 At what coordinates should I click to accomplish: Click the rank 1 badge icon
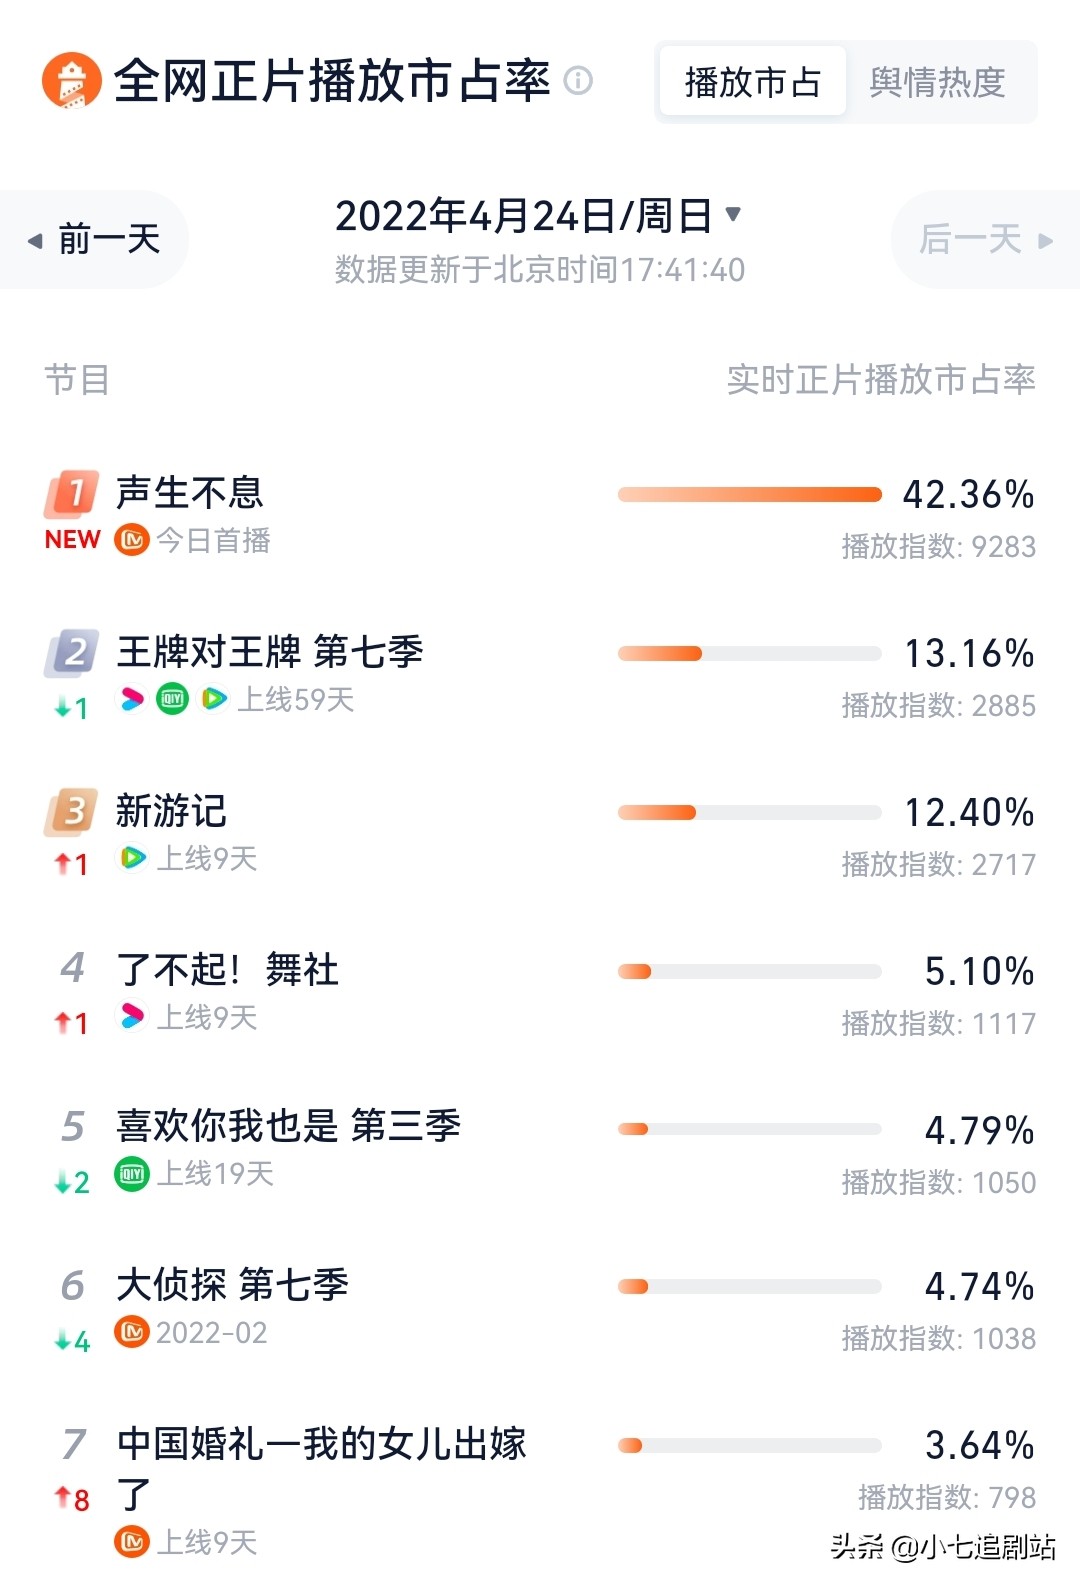pos(72,492)
